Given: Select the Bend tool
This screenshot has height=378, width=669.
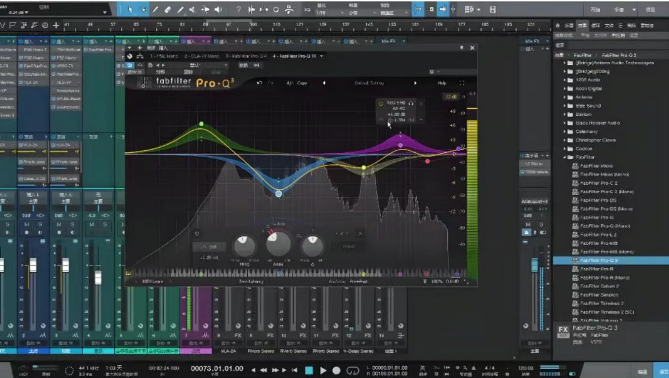Looking at the screenshot, I should (205, 9).
